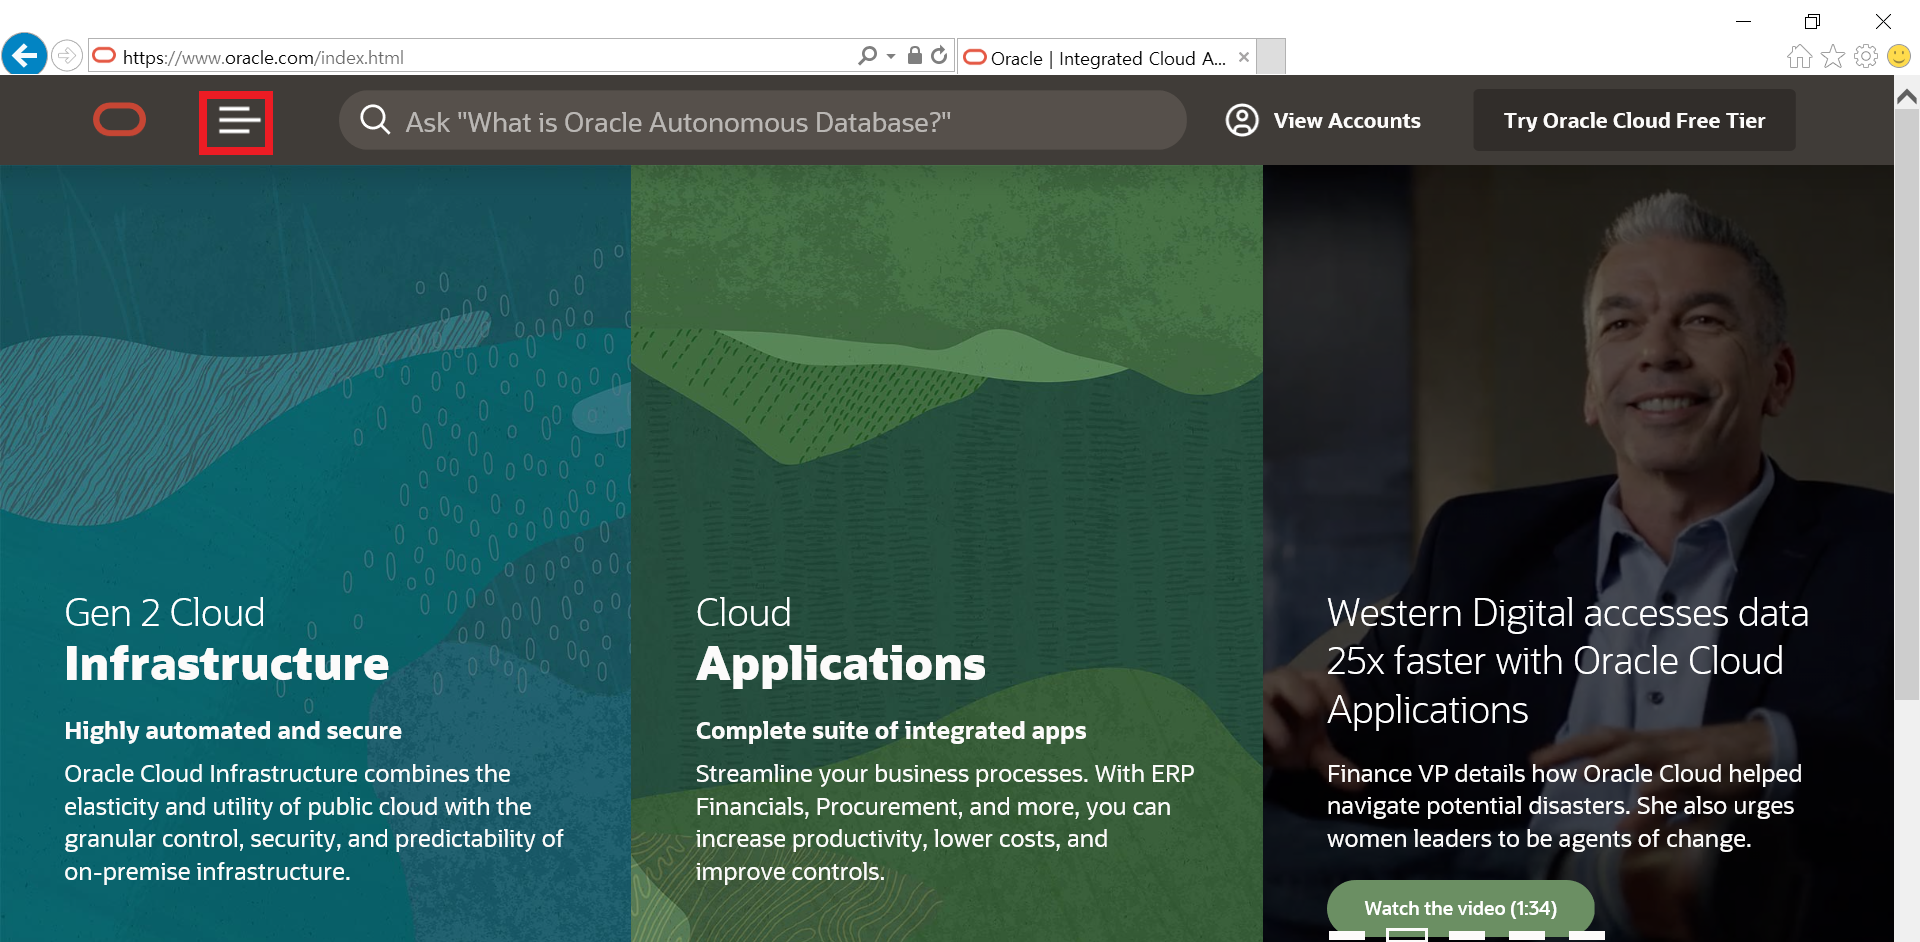This screenshot has width=1920, height=942.
Task: Click the scrollbar up arrow
Action: coord(1907,97)
